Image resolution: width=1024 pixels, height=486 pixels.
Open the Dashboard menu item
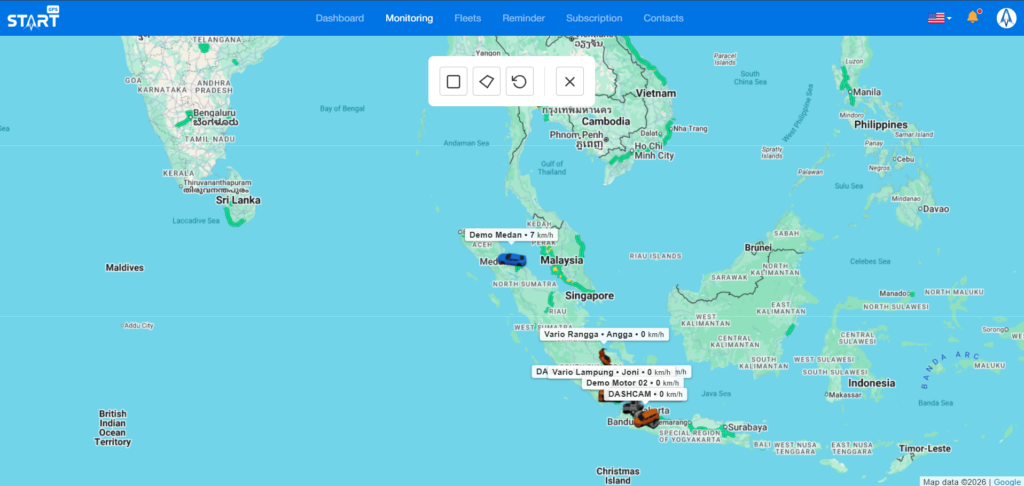click(x=340, y=18)
